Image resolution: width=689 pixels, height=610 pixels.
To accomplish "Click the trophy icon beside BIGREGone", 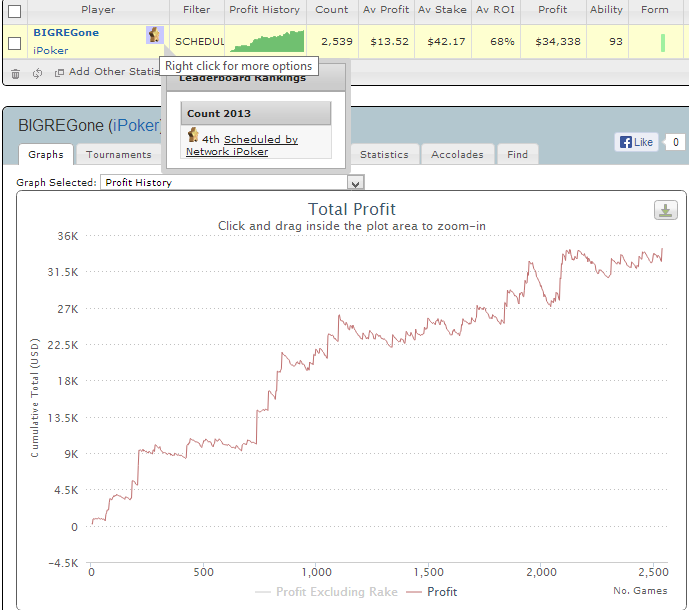I will click(155, 35).
